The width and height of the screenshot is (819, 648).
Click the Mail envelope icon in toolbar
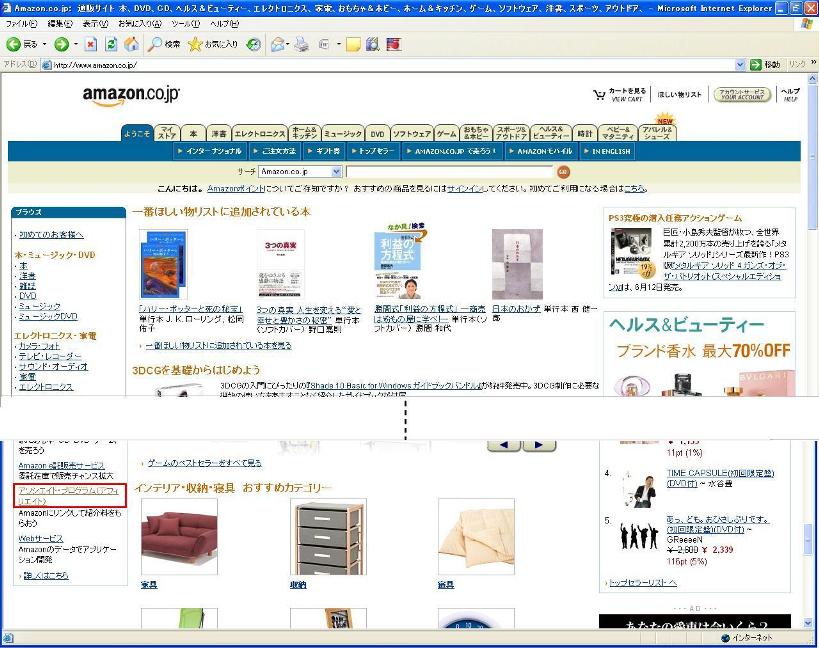point(277,44)
